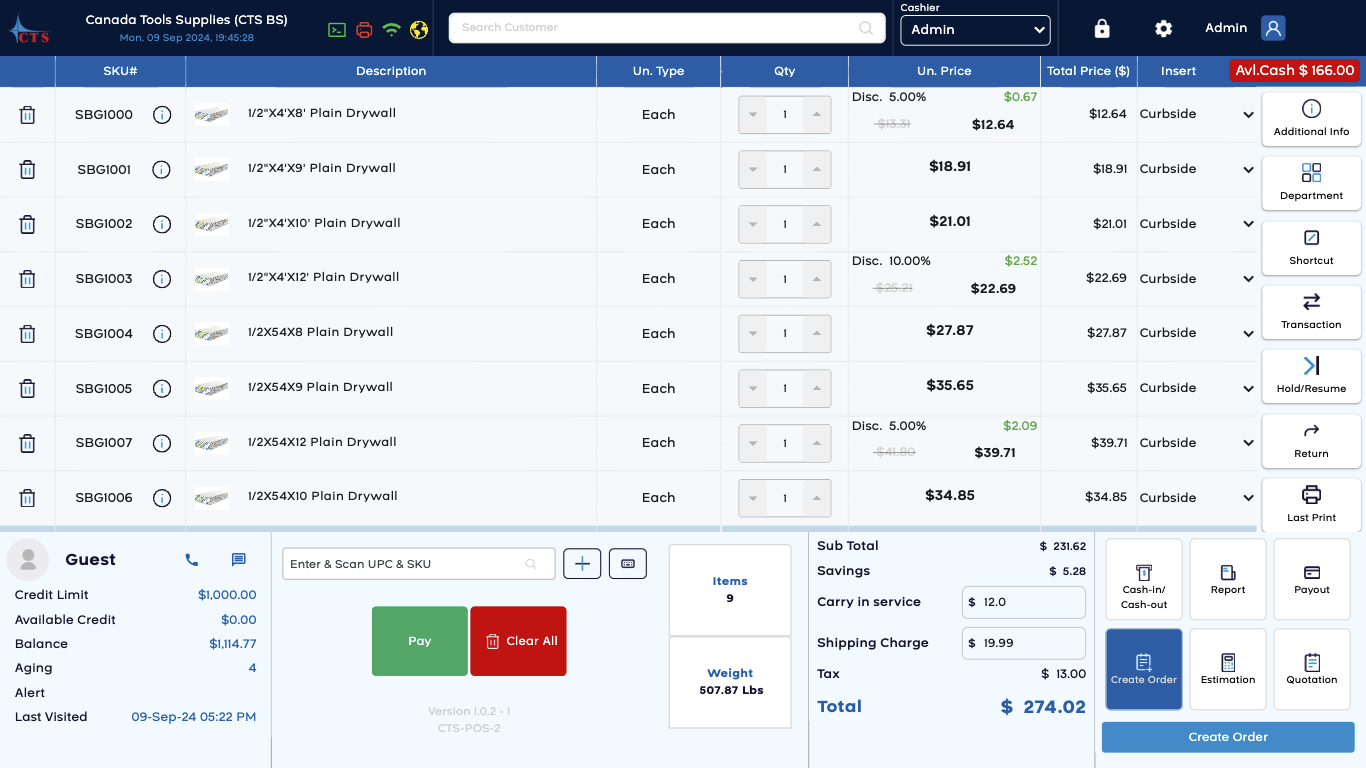The width and height of the screenshot is (1366, 768).
Task: Start a Return transaction
Action: click(1311, 441)
